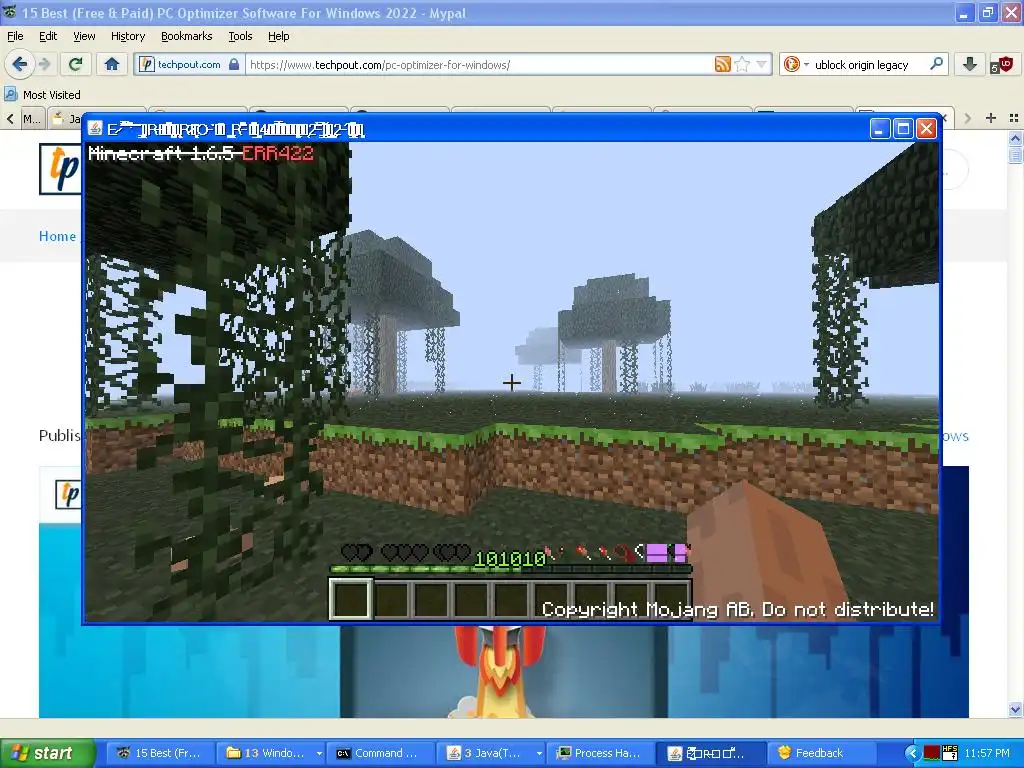Open the Downloads arrow button

pos(969,64)
